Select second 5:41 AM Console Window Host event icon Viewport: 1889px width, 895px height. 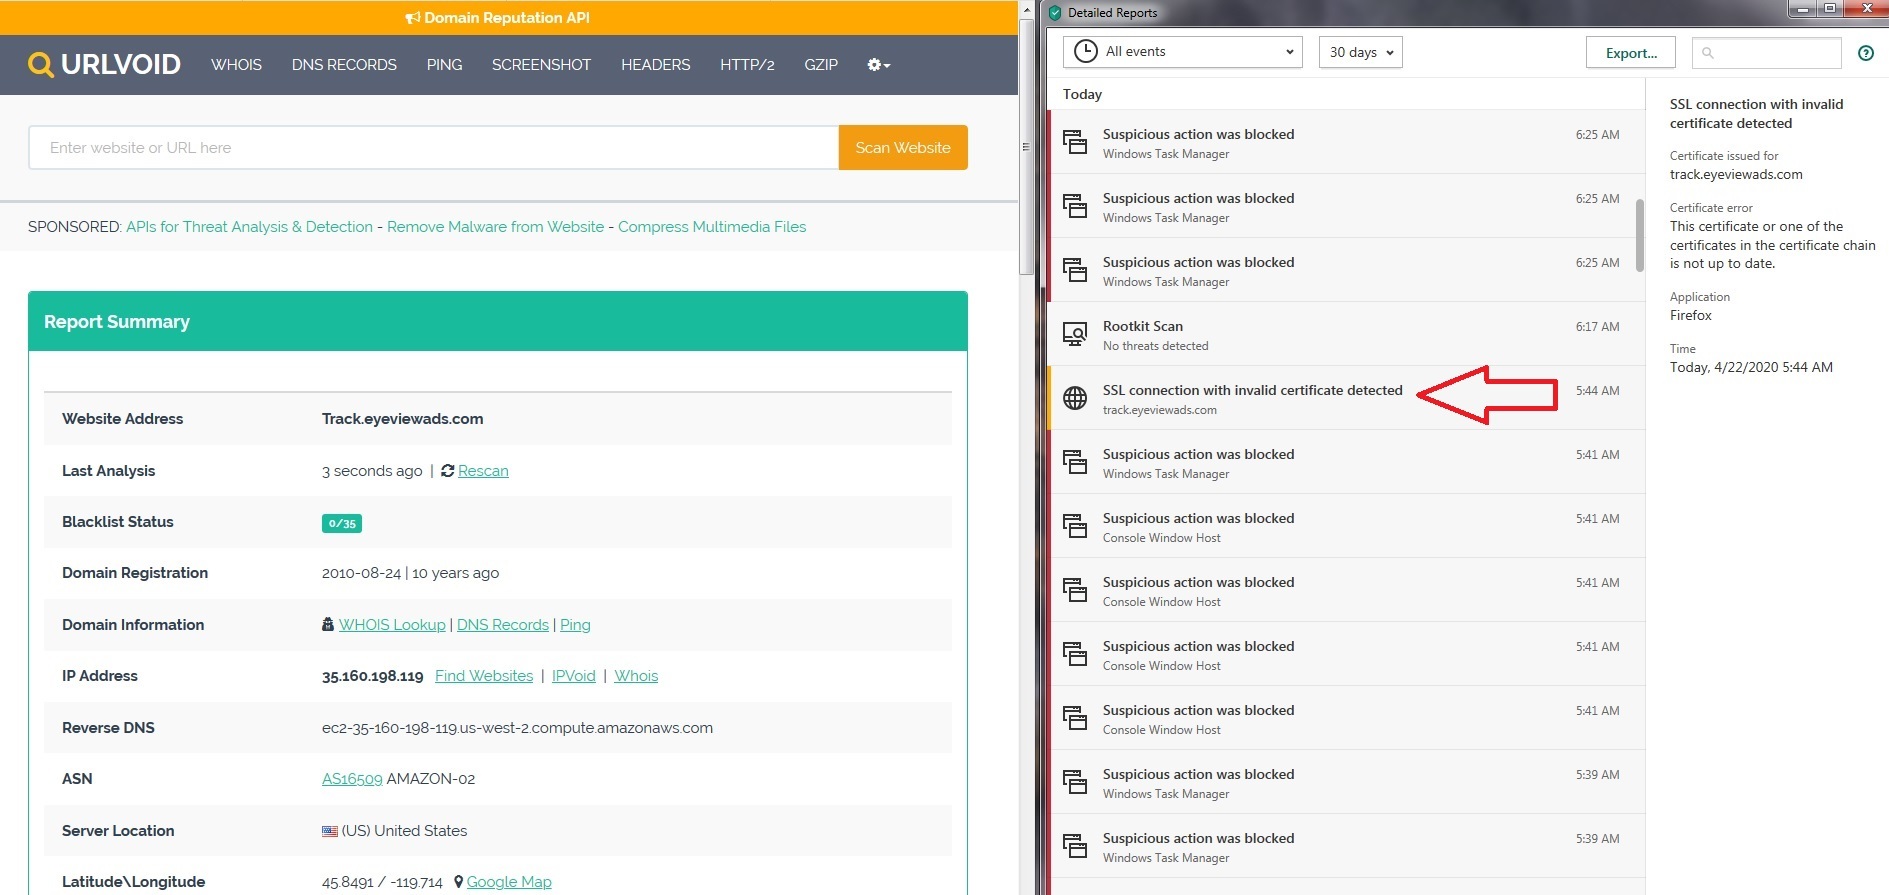(1075, 590)
